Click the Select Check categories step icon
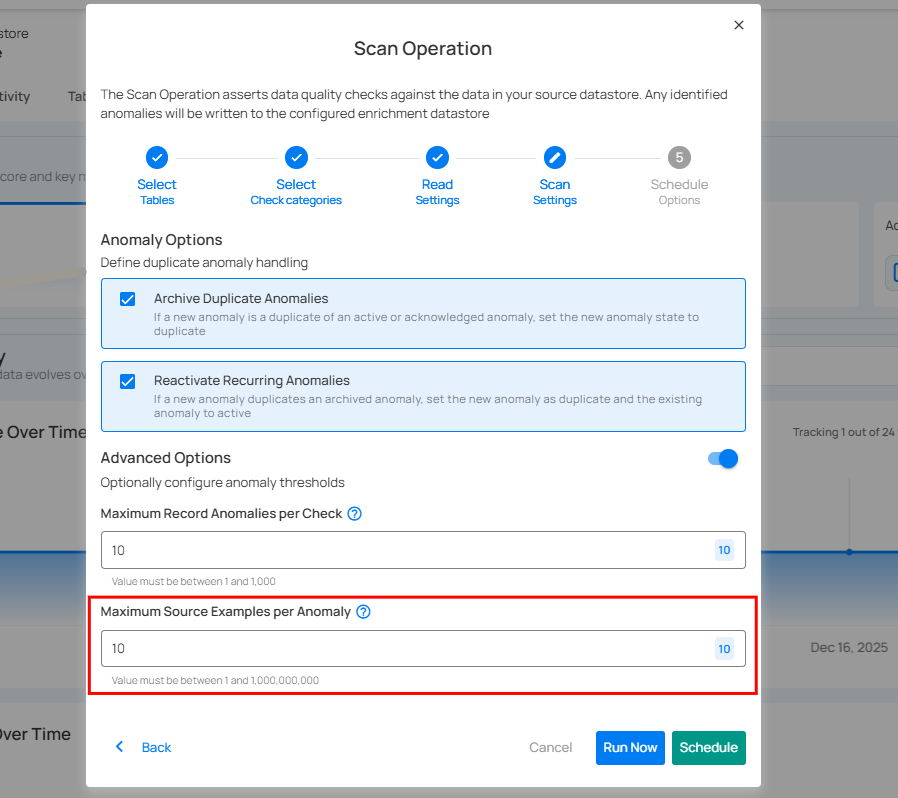898x798 pixels. tap(296, 157)
